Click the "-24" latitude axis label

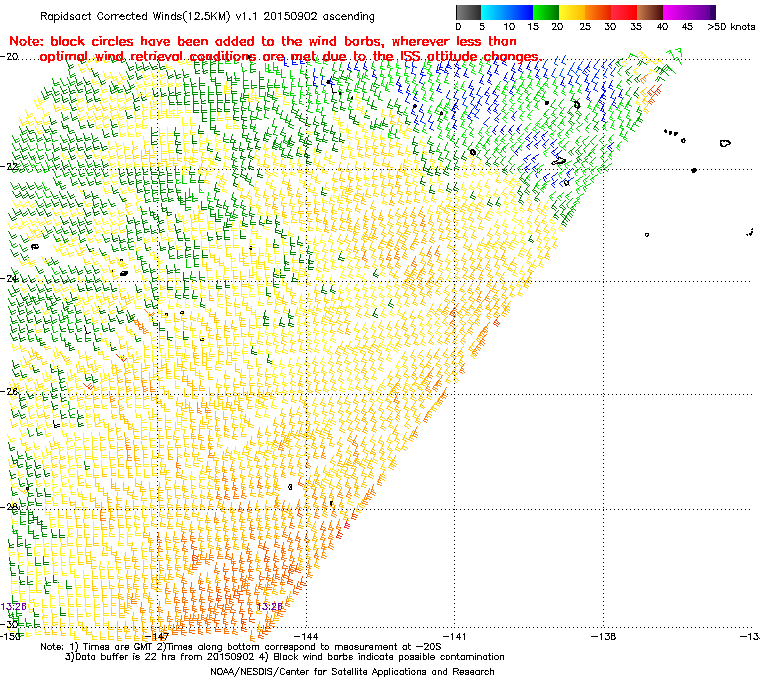(9, 279)
